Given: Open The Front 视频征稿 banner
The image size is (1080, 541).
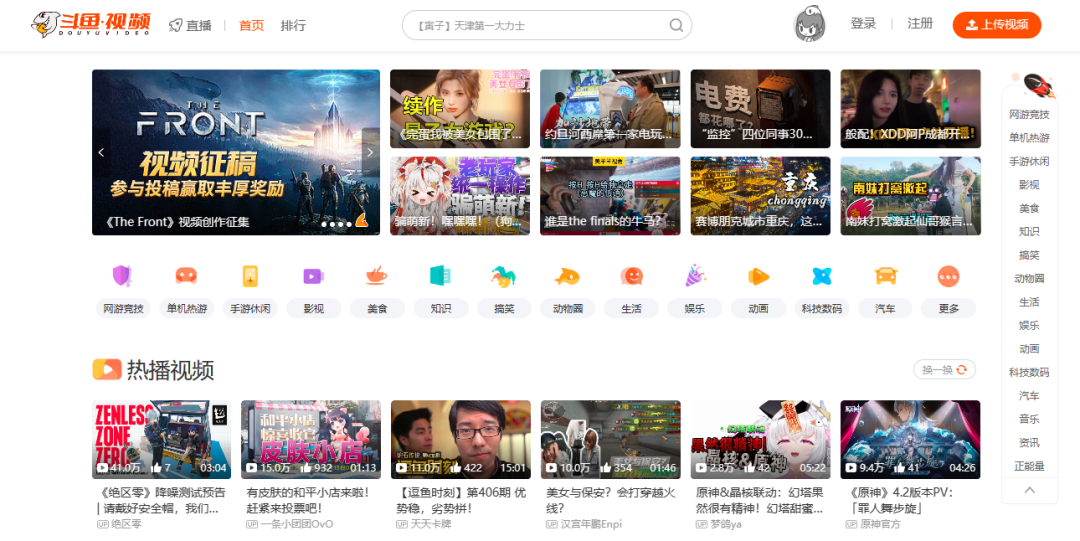Looking at the screenshot, I should click(236, 152).
